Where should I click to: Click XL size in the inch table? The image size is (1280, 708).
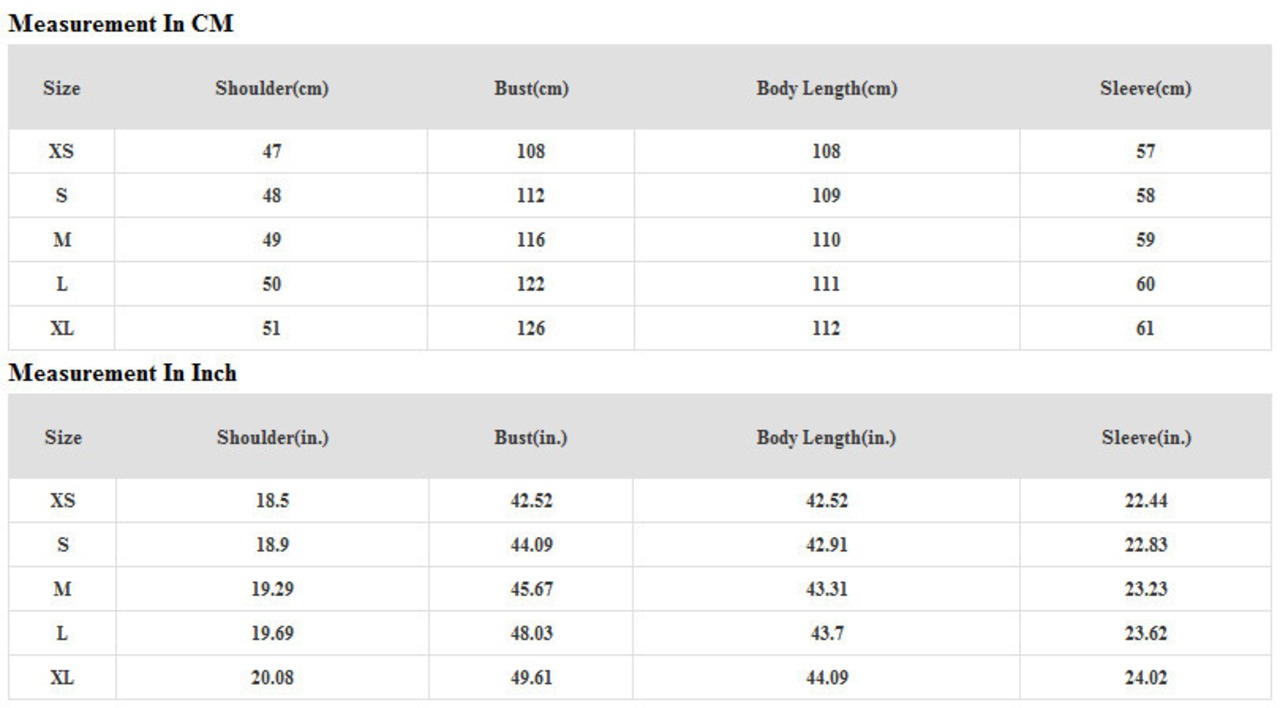(x=62, y=678)
